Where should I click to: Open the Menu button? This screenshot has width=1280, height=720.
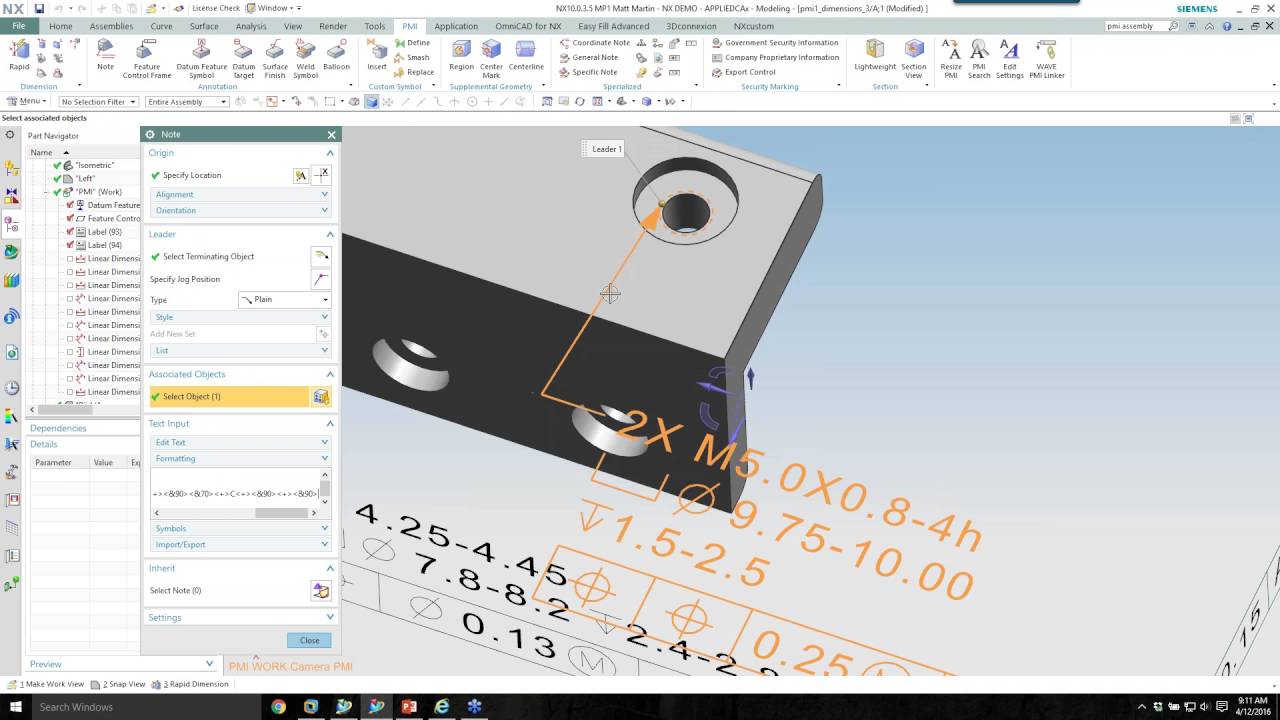click(x=26, y=101)
